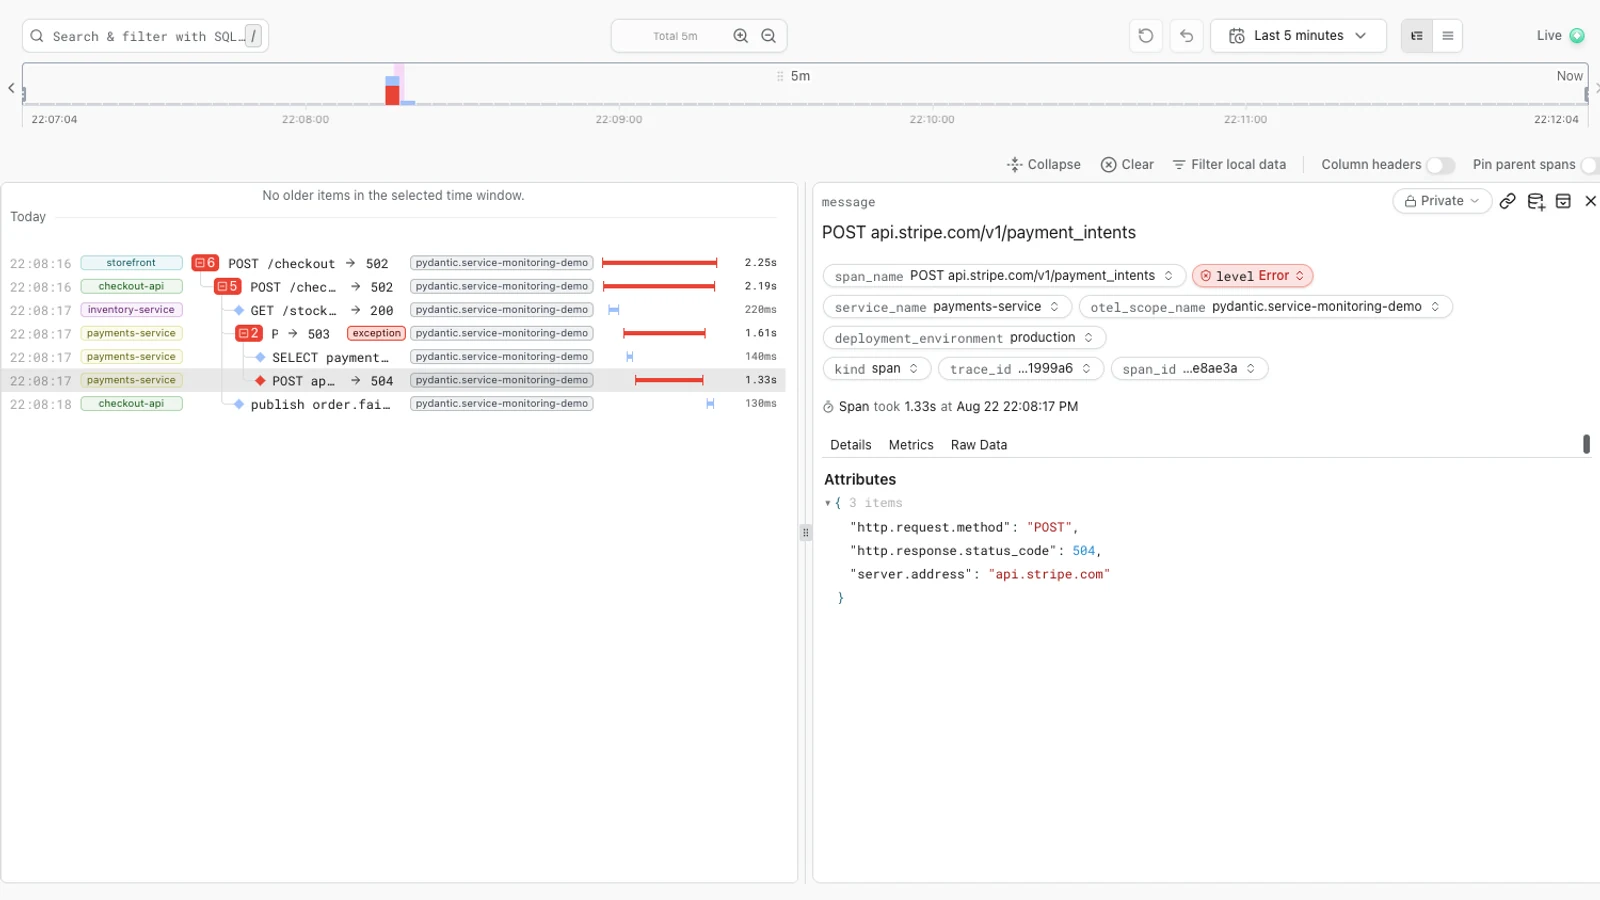The width and height of the screenshot is (1600, 900).
Task: Open the span_name filter chip
Action: click(1004, 276)
